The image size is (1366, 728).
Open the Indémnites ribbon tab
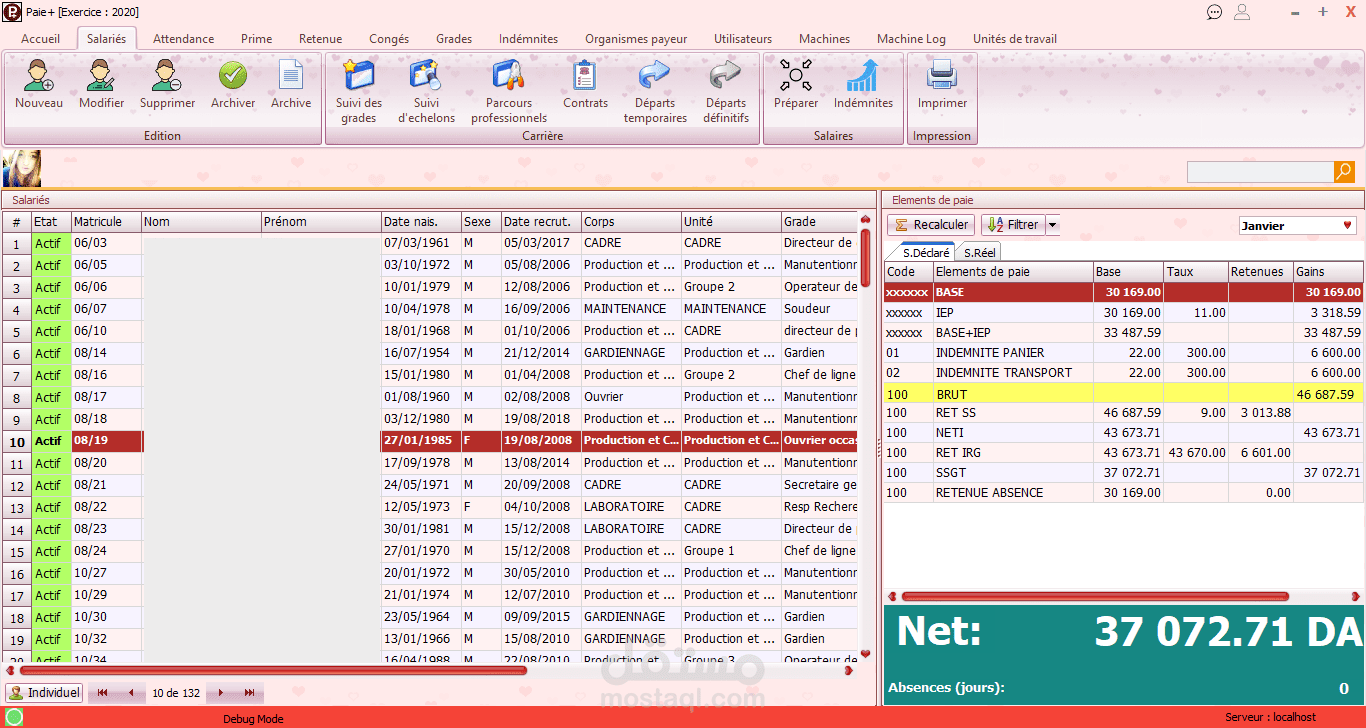click(x=528, y=39)
